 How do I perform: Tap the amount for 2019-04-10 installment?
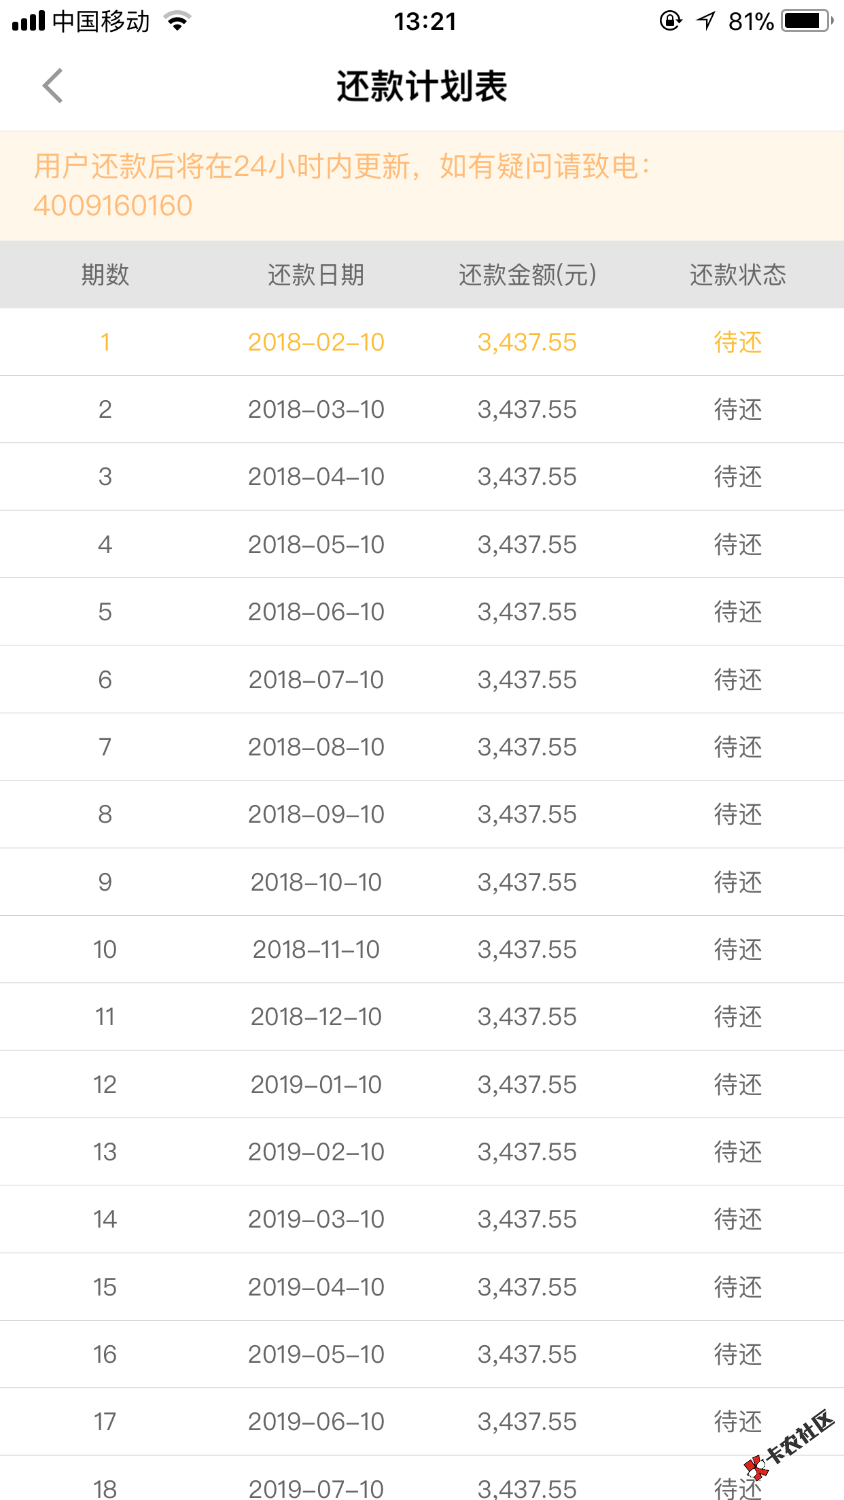(x=527, y=1287)
